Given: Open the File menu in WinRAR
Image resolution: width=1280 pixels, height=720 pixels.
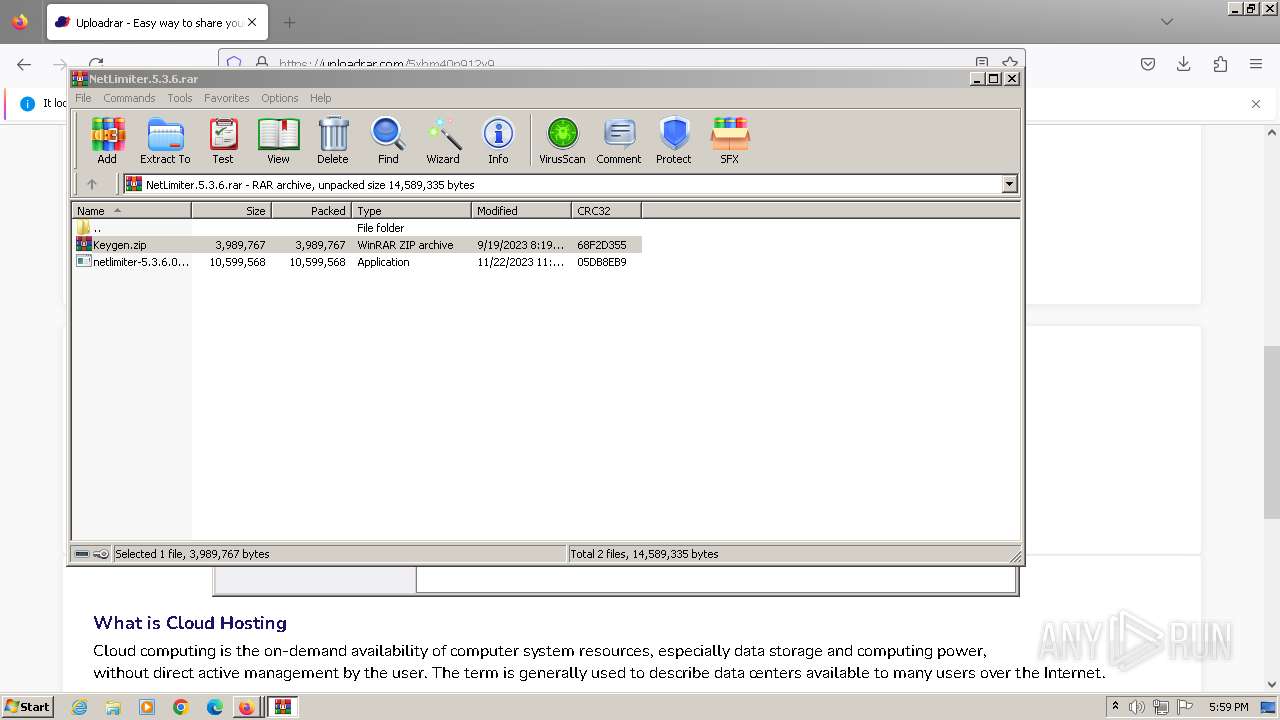Looking at the screenshot, I should click(83, 98).
